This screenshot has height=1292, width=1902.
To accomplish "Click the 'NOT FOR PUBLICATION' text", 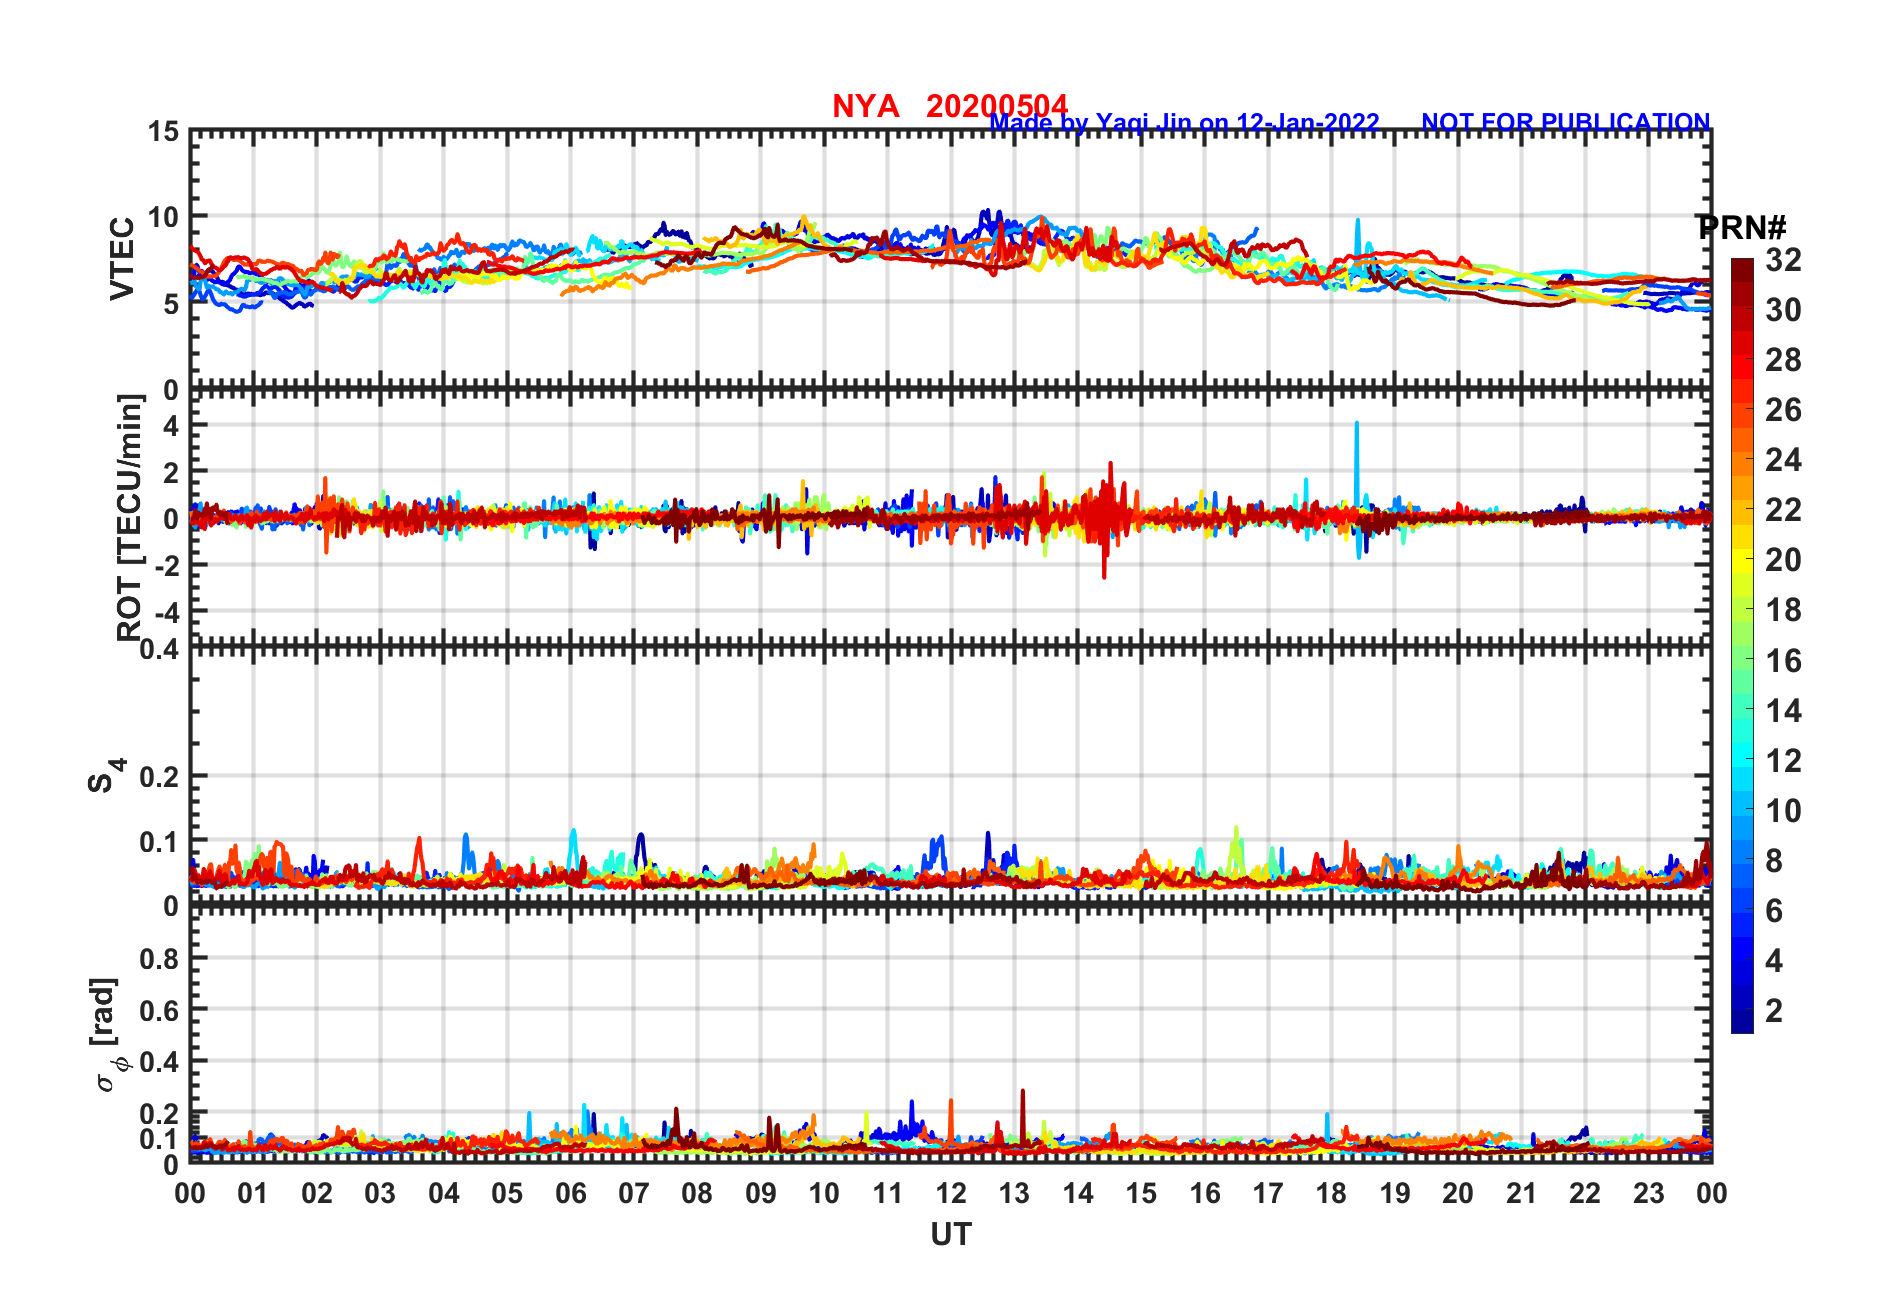I will 1566,122.
